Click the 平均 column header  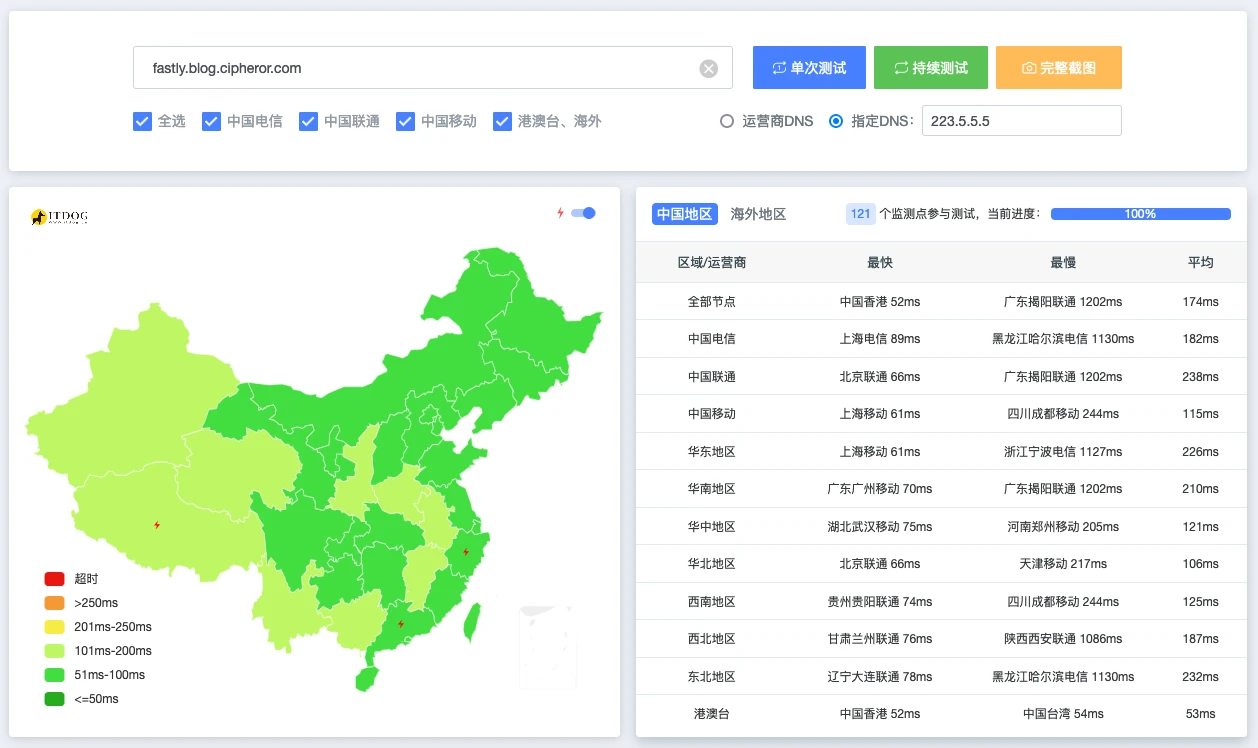(x=1201, y=262)
